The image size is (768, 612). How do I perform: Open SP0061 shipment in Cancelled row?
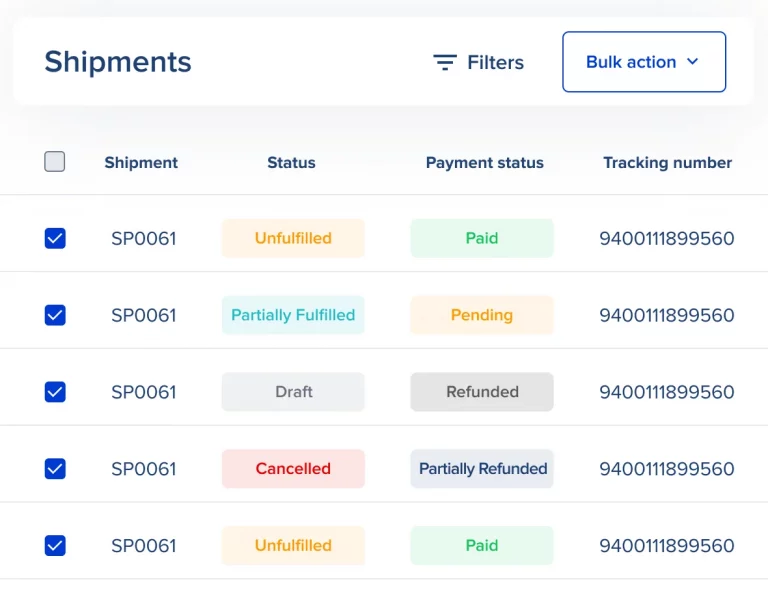tap(143, 468)
